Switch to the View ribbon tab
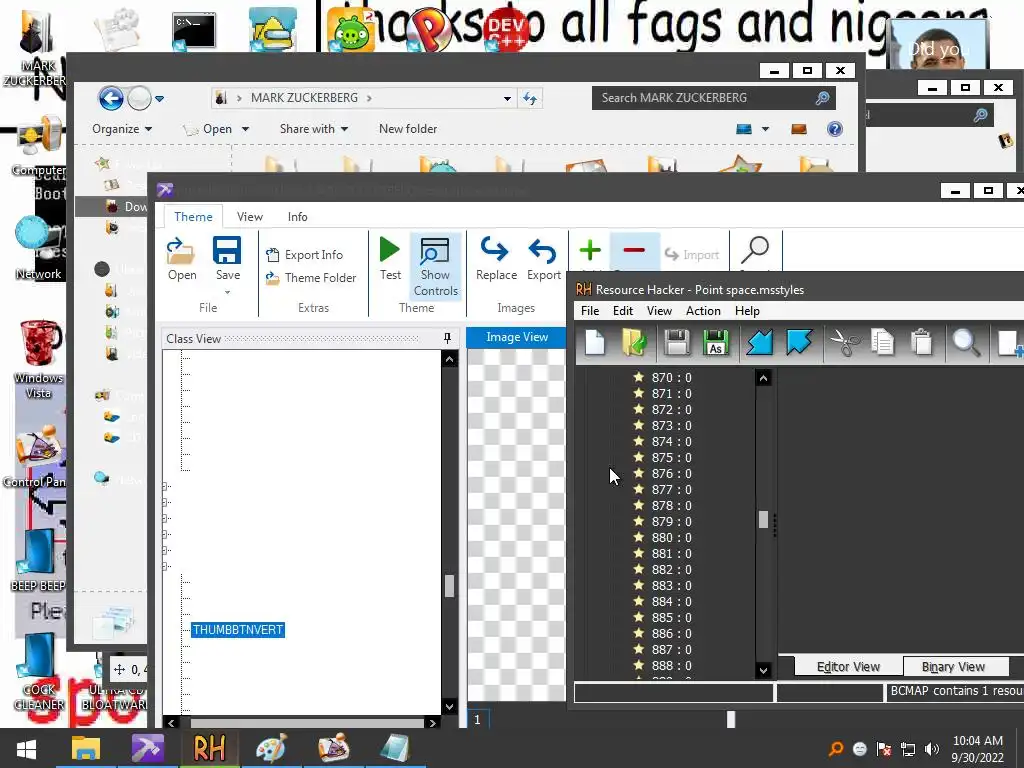 coord(249,217)
